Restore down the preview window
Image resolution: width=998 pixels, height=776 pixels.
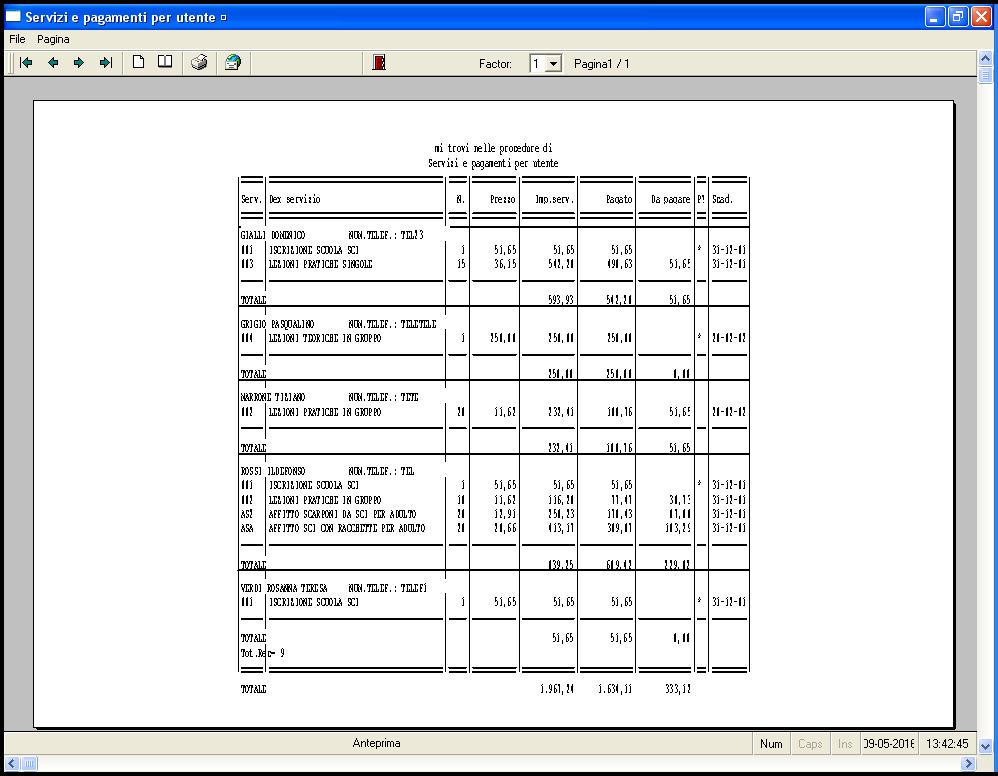958,17
